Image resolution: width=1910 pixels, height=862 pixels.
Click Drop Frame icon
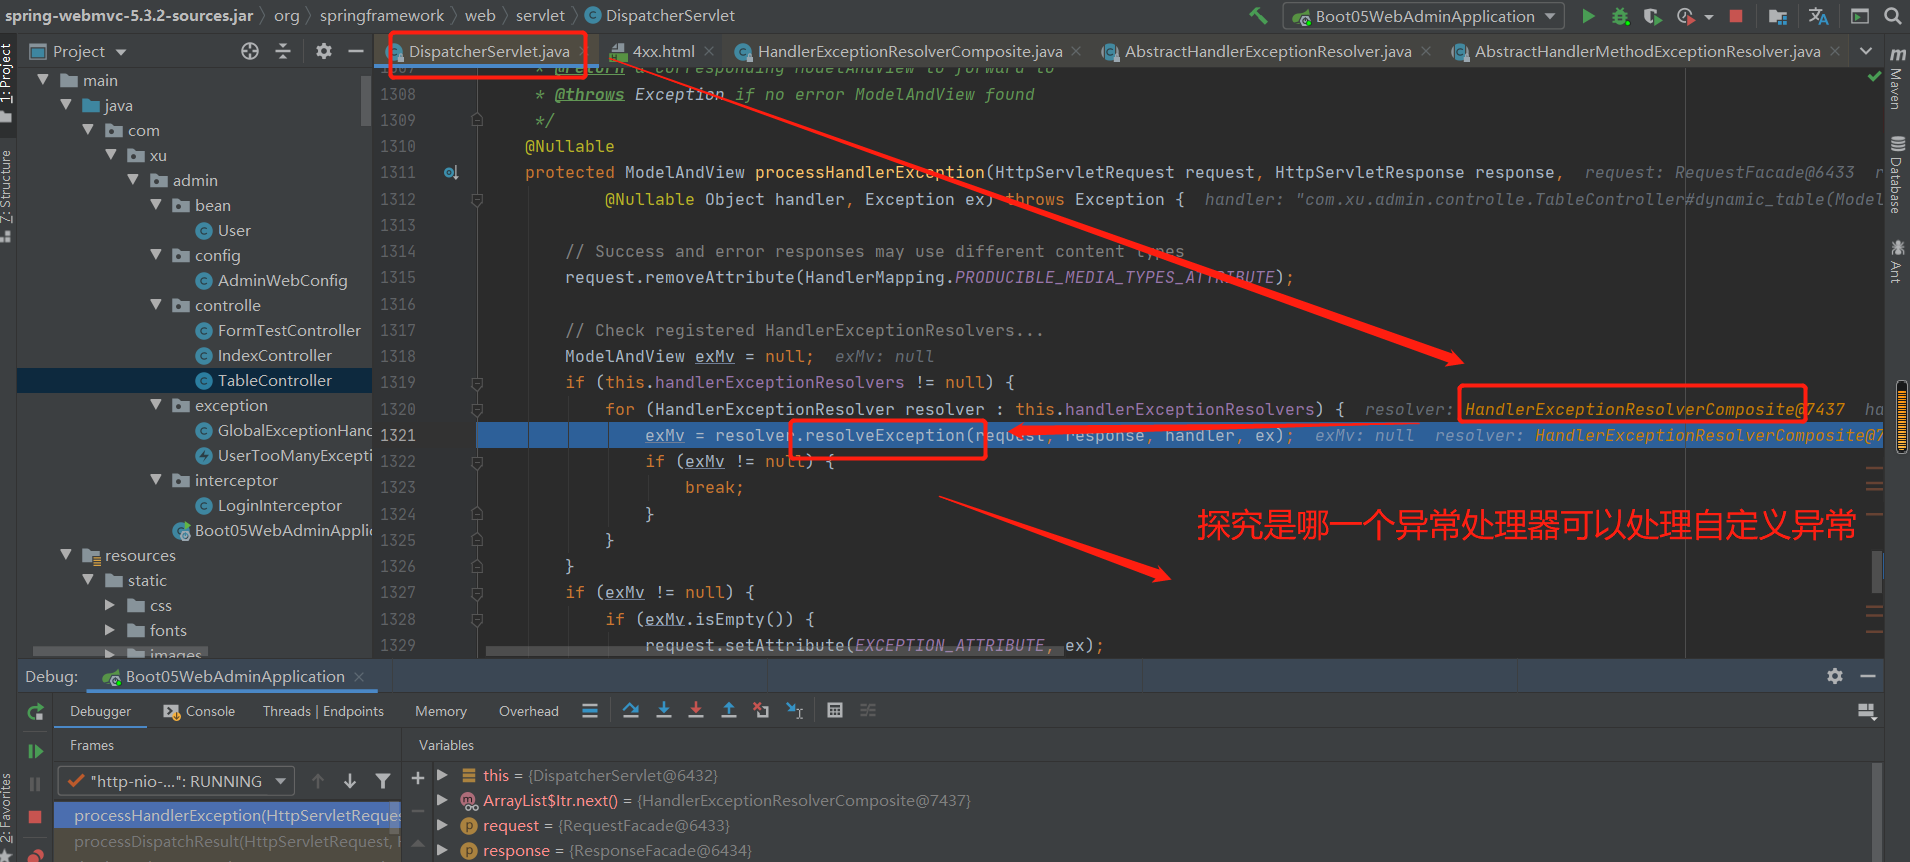point(761,710)
